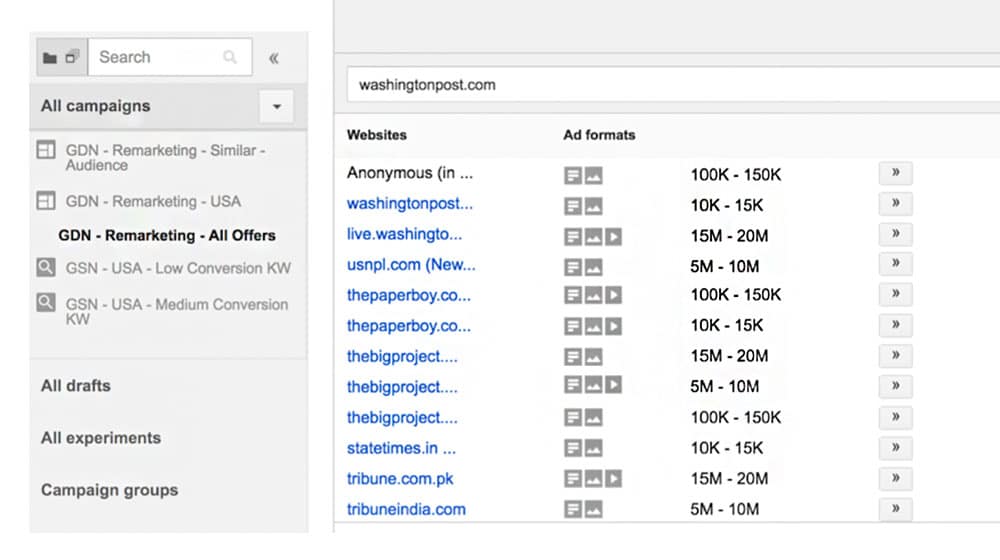Image resolution: width=1000 pixels, height=560 pixels.
Task: Click 10K - 15K value in statetimes.in row
Action: click(x=726, y=448)
